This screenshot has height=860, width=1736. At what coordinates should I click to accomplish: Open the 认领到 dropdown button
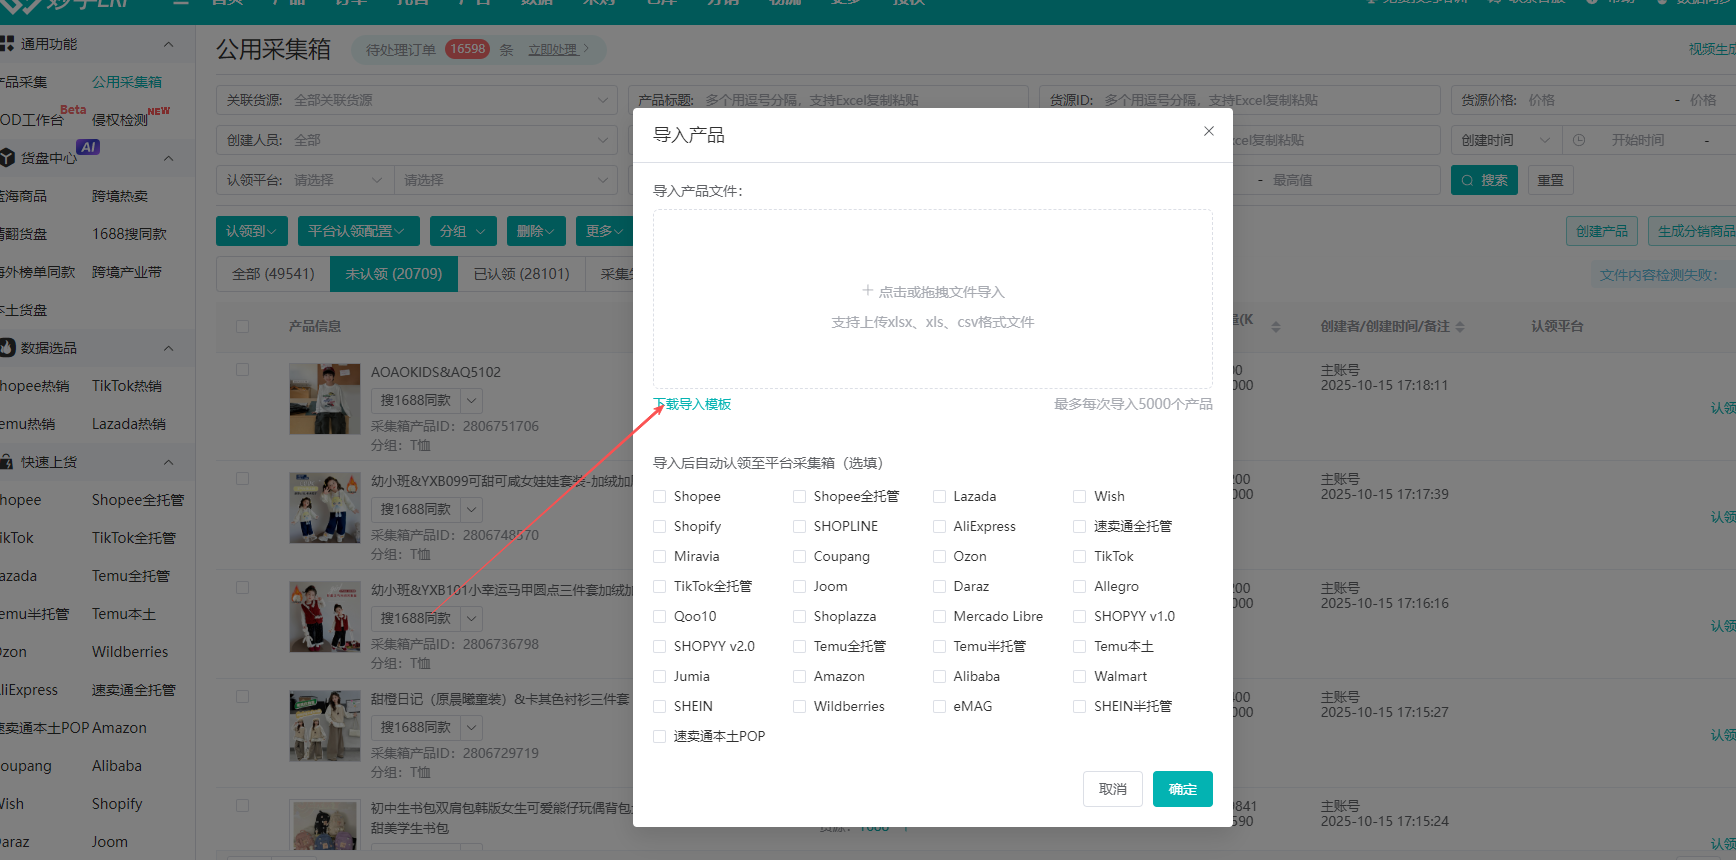point(251,231)
